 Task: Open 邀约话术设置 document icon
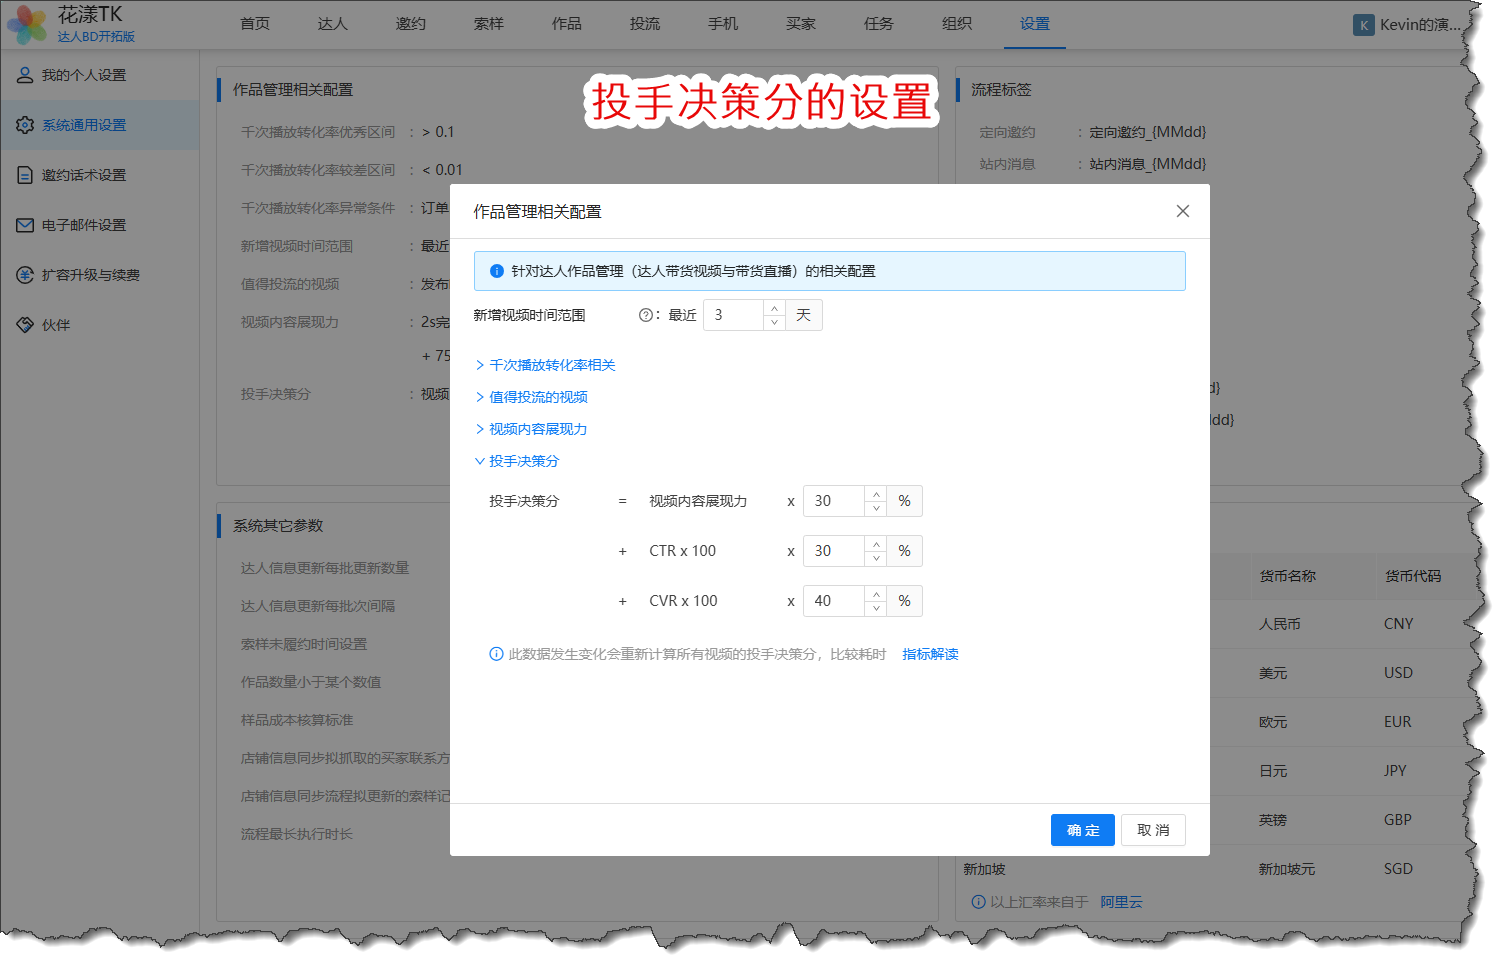coord(25,175)
